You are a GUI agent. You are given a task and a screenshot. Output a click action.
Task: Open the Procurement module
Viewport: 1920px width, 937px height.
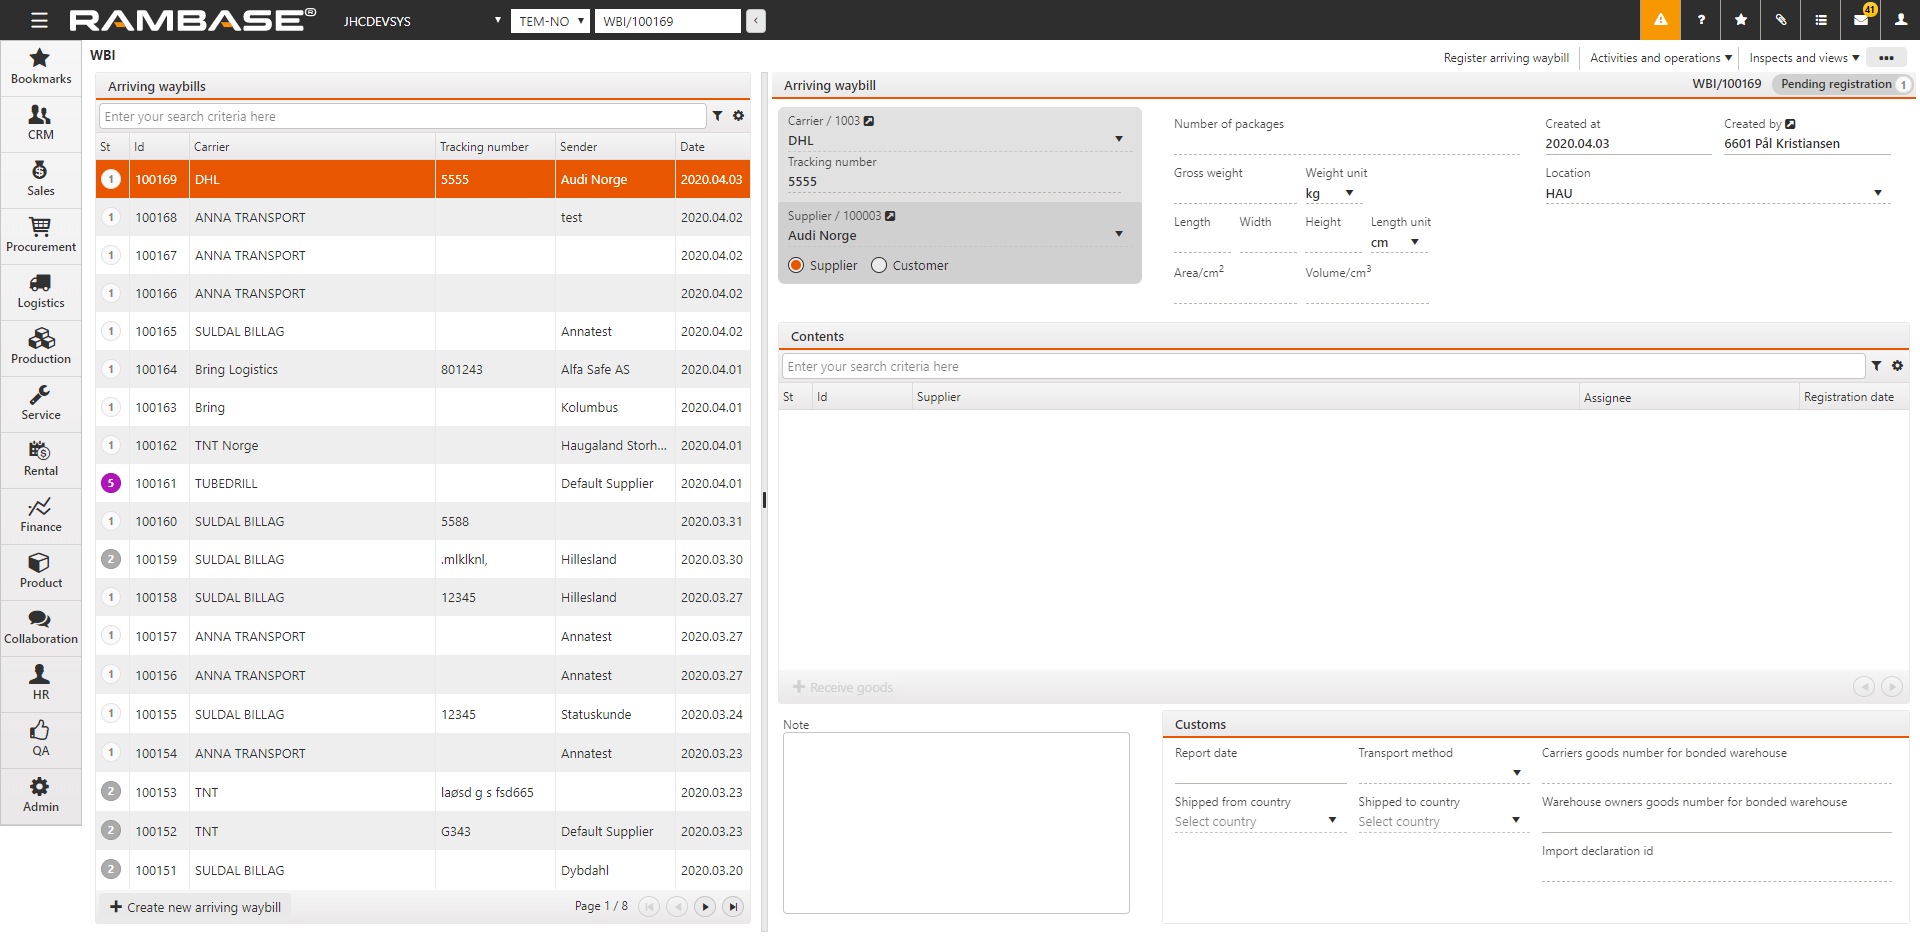[40, 235]
